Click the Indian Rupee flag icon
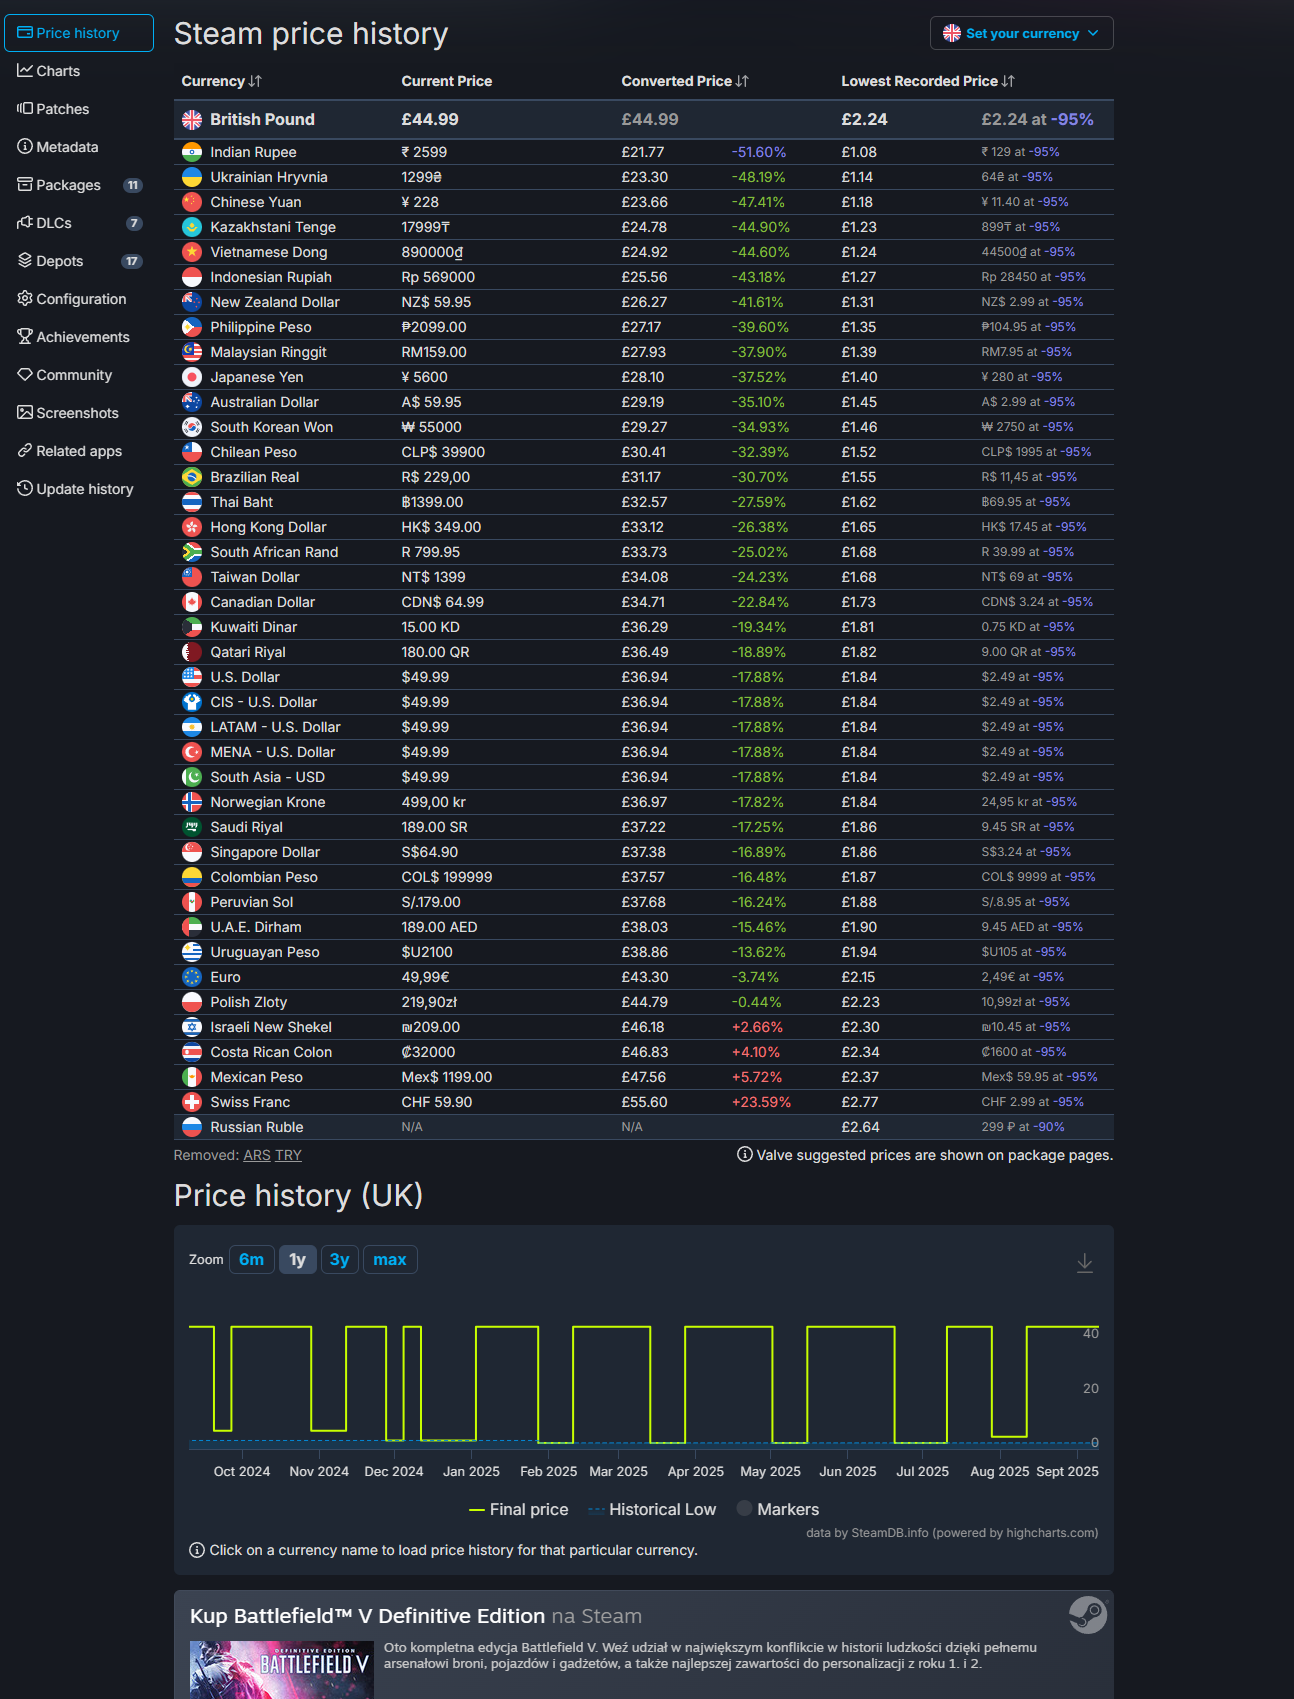Screen dimensions: 1294x1699 point(192,152)
